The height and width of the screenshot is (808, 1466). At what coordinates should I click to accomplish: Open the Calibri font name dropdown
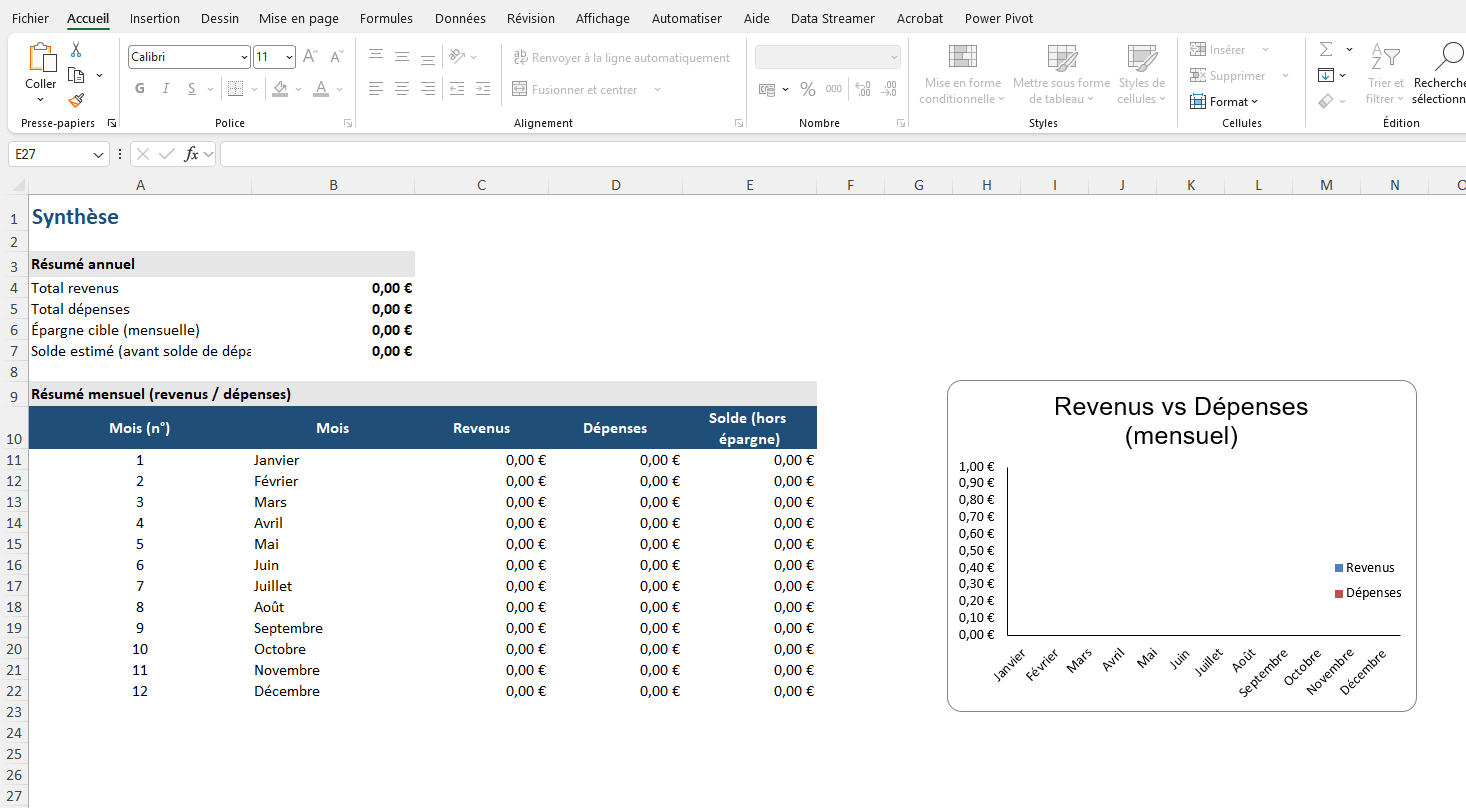point(244,57)
